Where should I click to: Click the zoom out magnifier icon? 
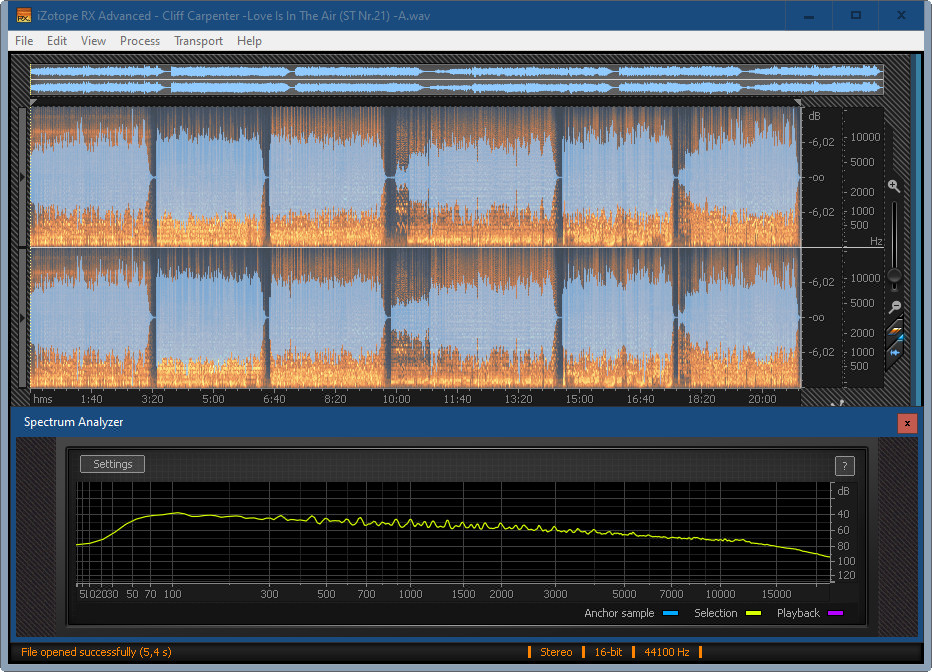pos(895,307)
